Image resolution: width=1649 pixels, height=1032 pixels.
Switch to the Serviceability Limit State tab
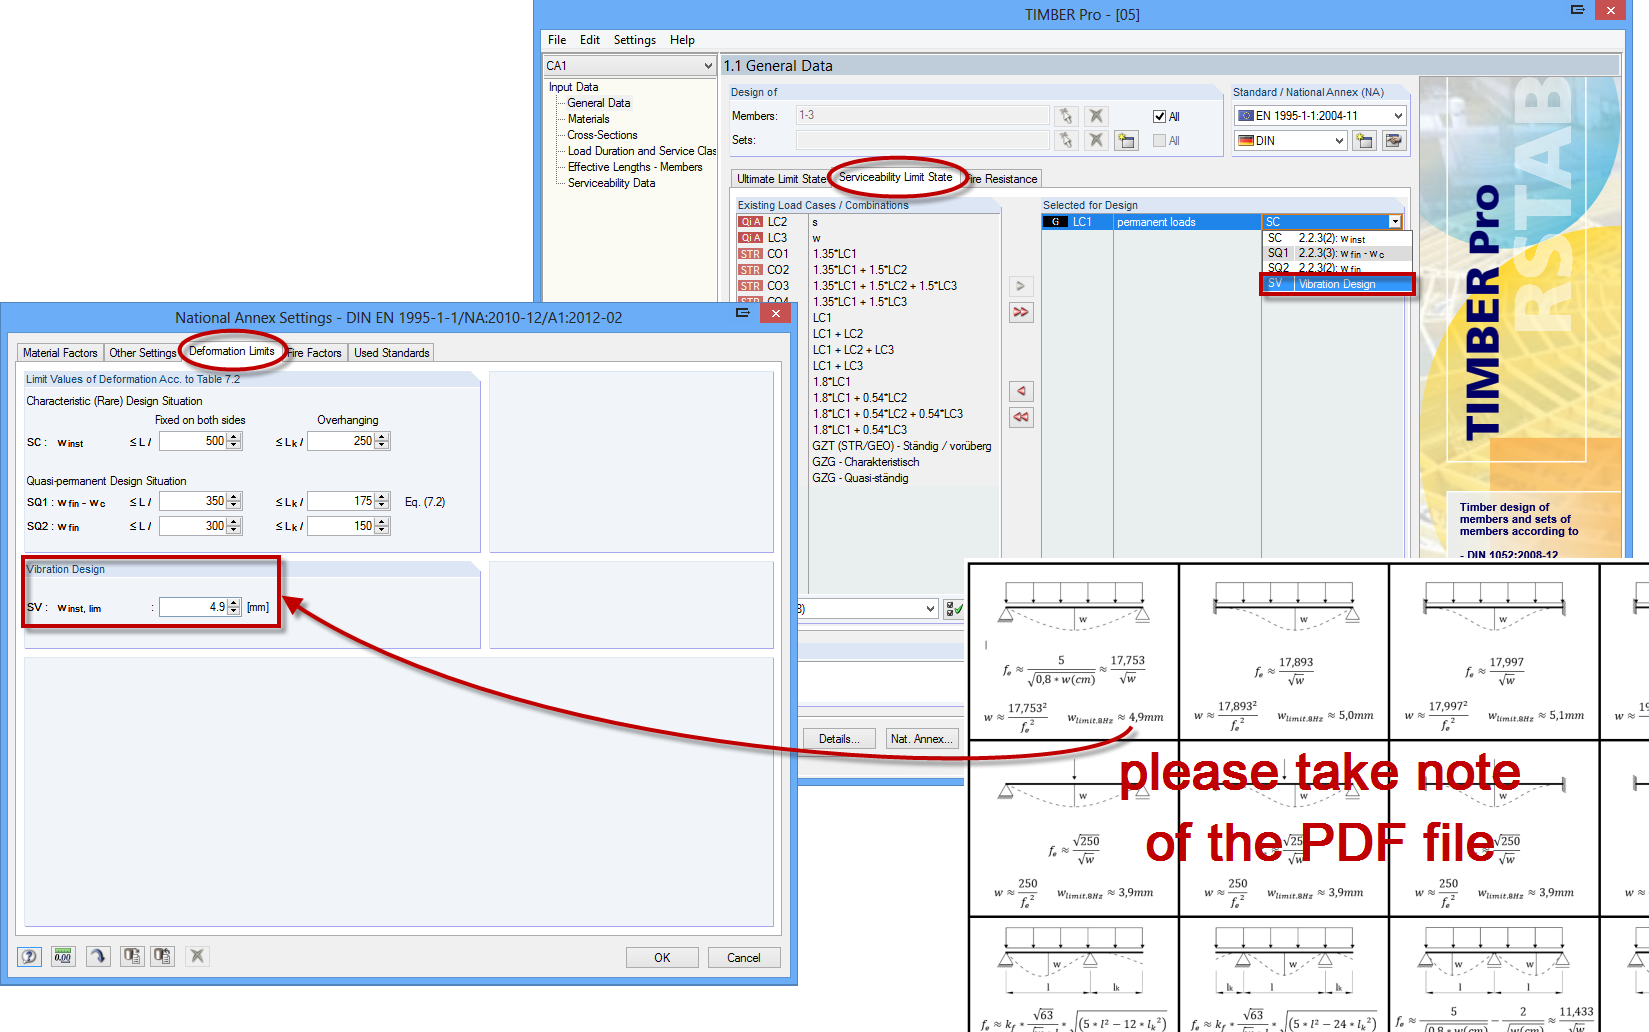click(896, 177)
